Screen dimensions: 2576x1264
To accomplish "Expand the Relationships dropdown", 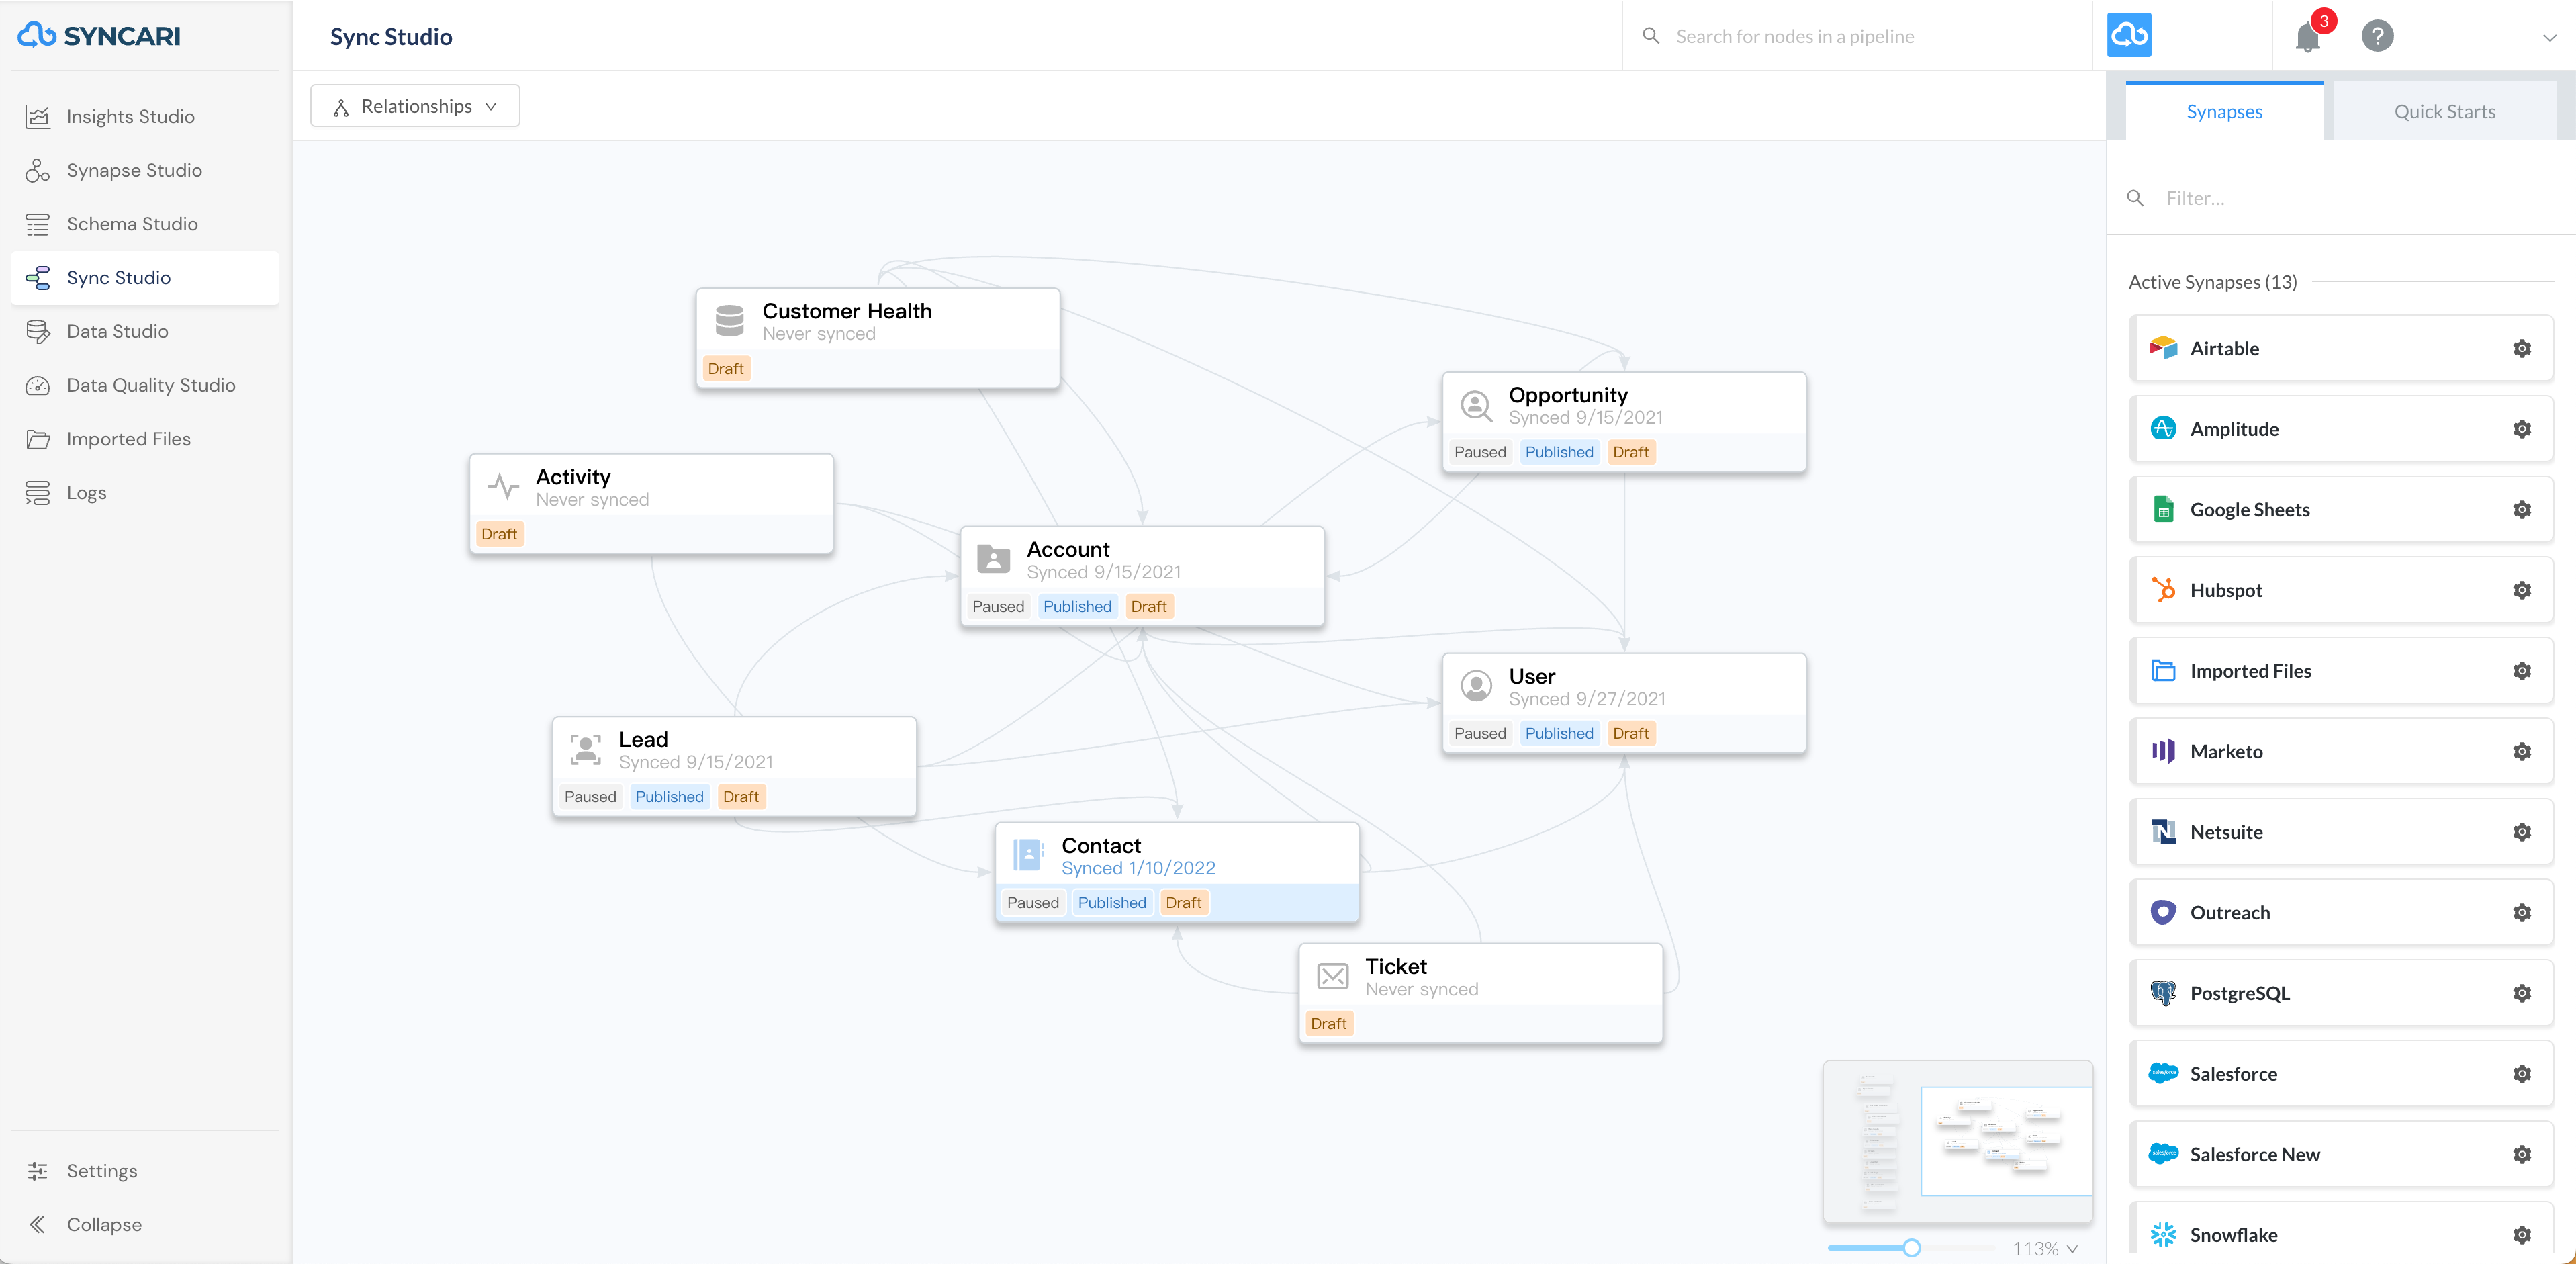I will tap(415, 106).
